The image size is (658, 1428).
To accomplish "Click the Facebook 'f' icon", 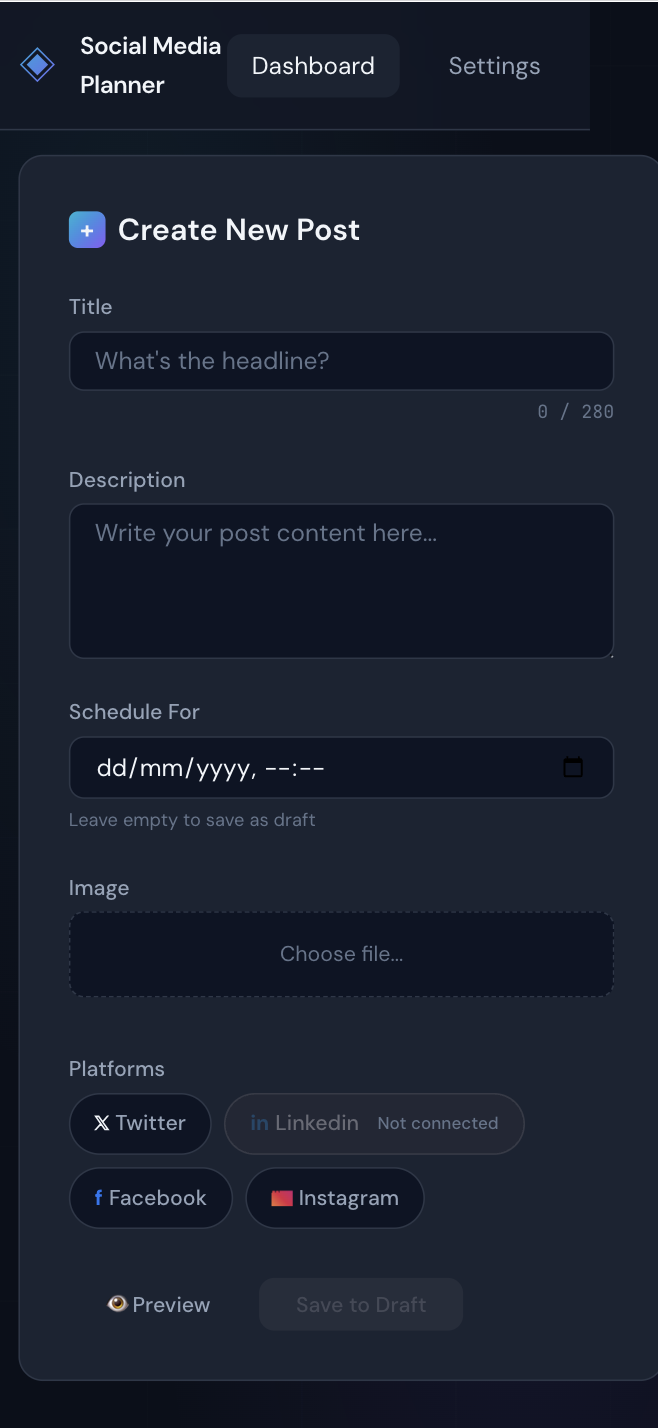I will pos(98,1197).
